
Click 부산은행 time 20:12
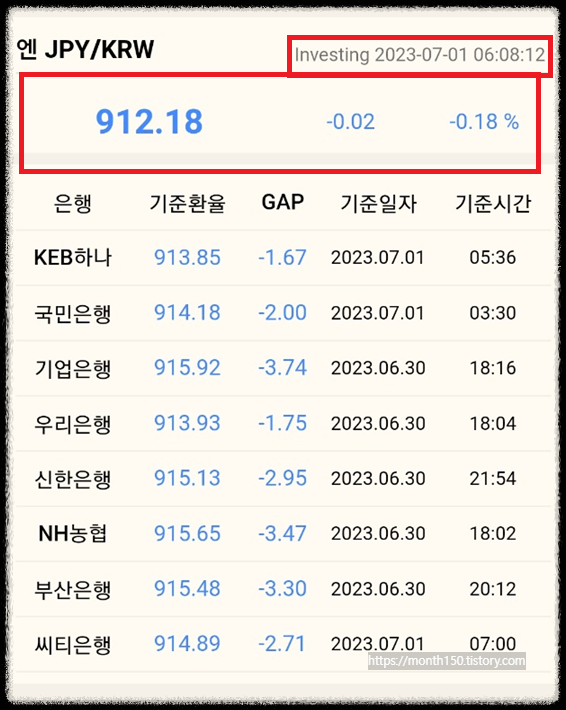493,590
